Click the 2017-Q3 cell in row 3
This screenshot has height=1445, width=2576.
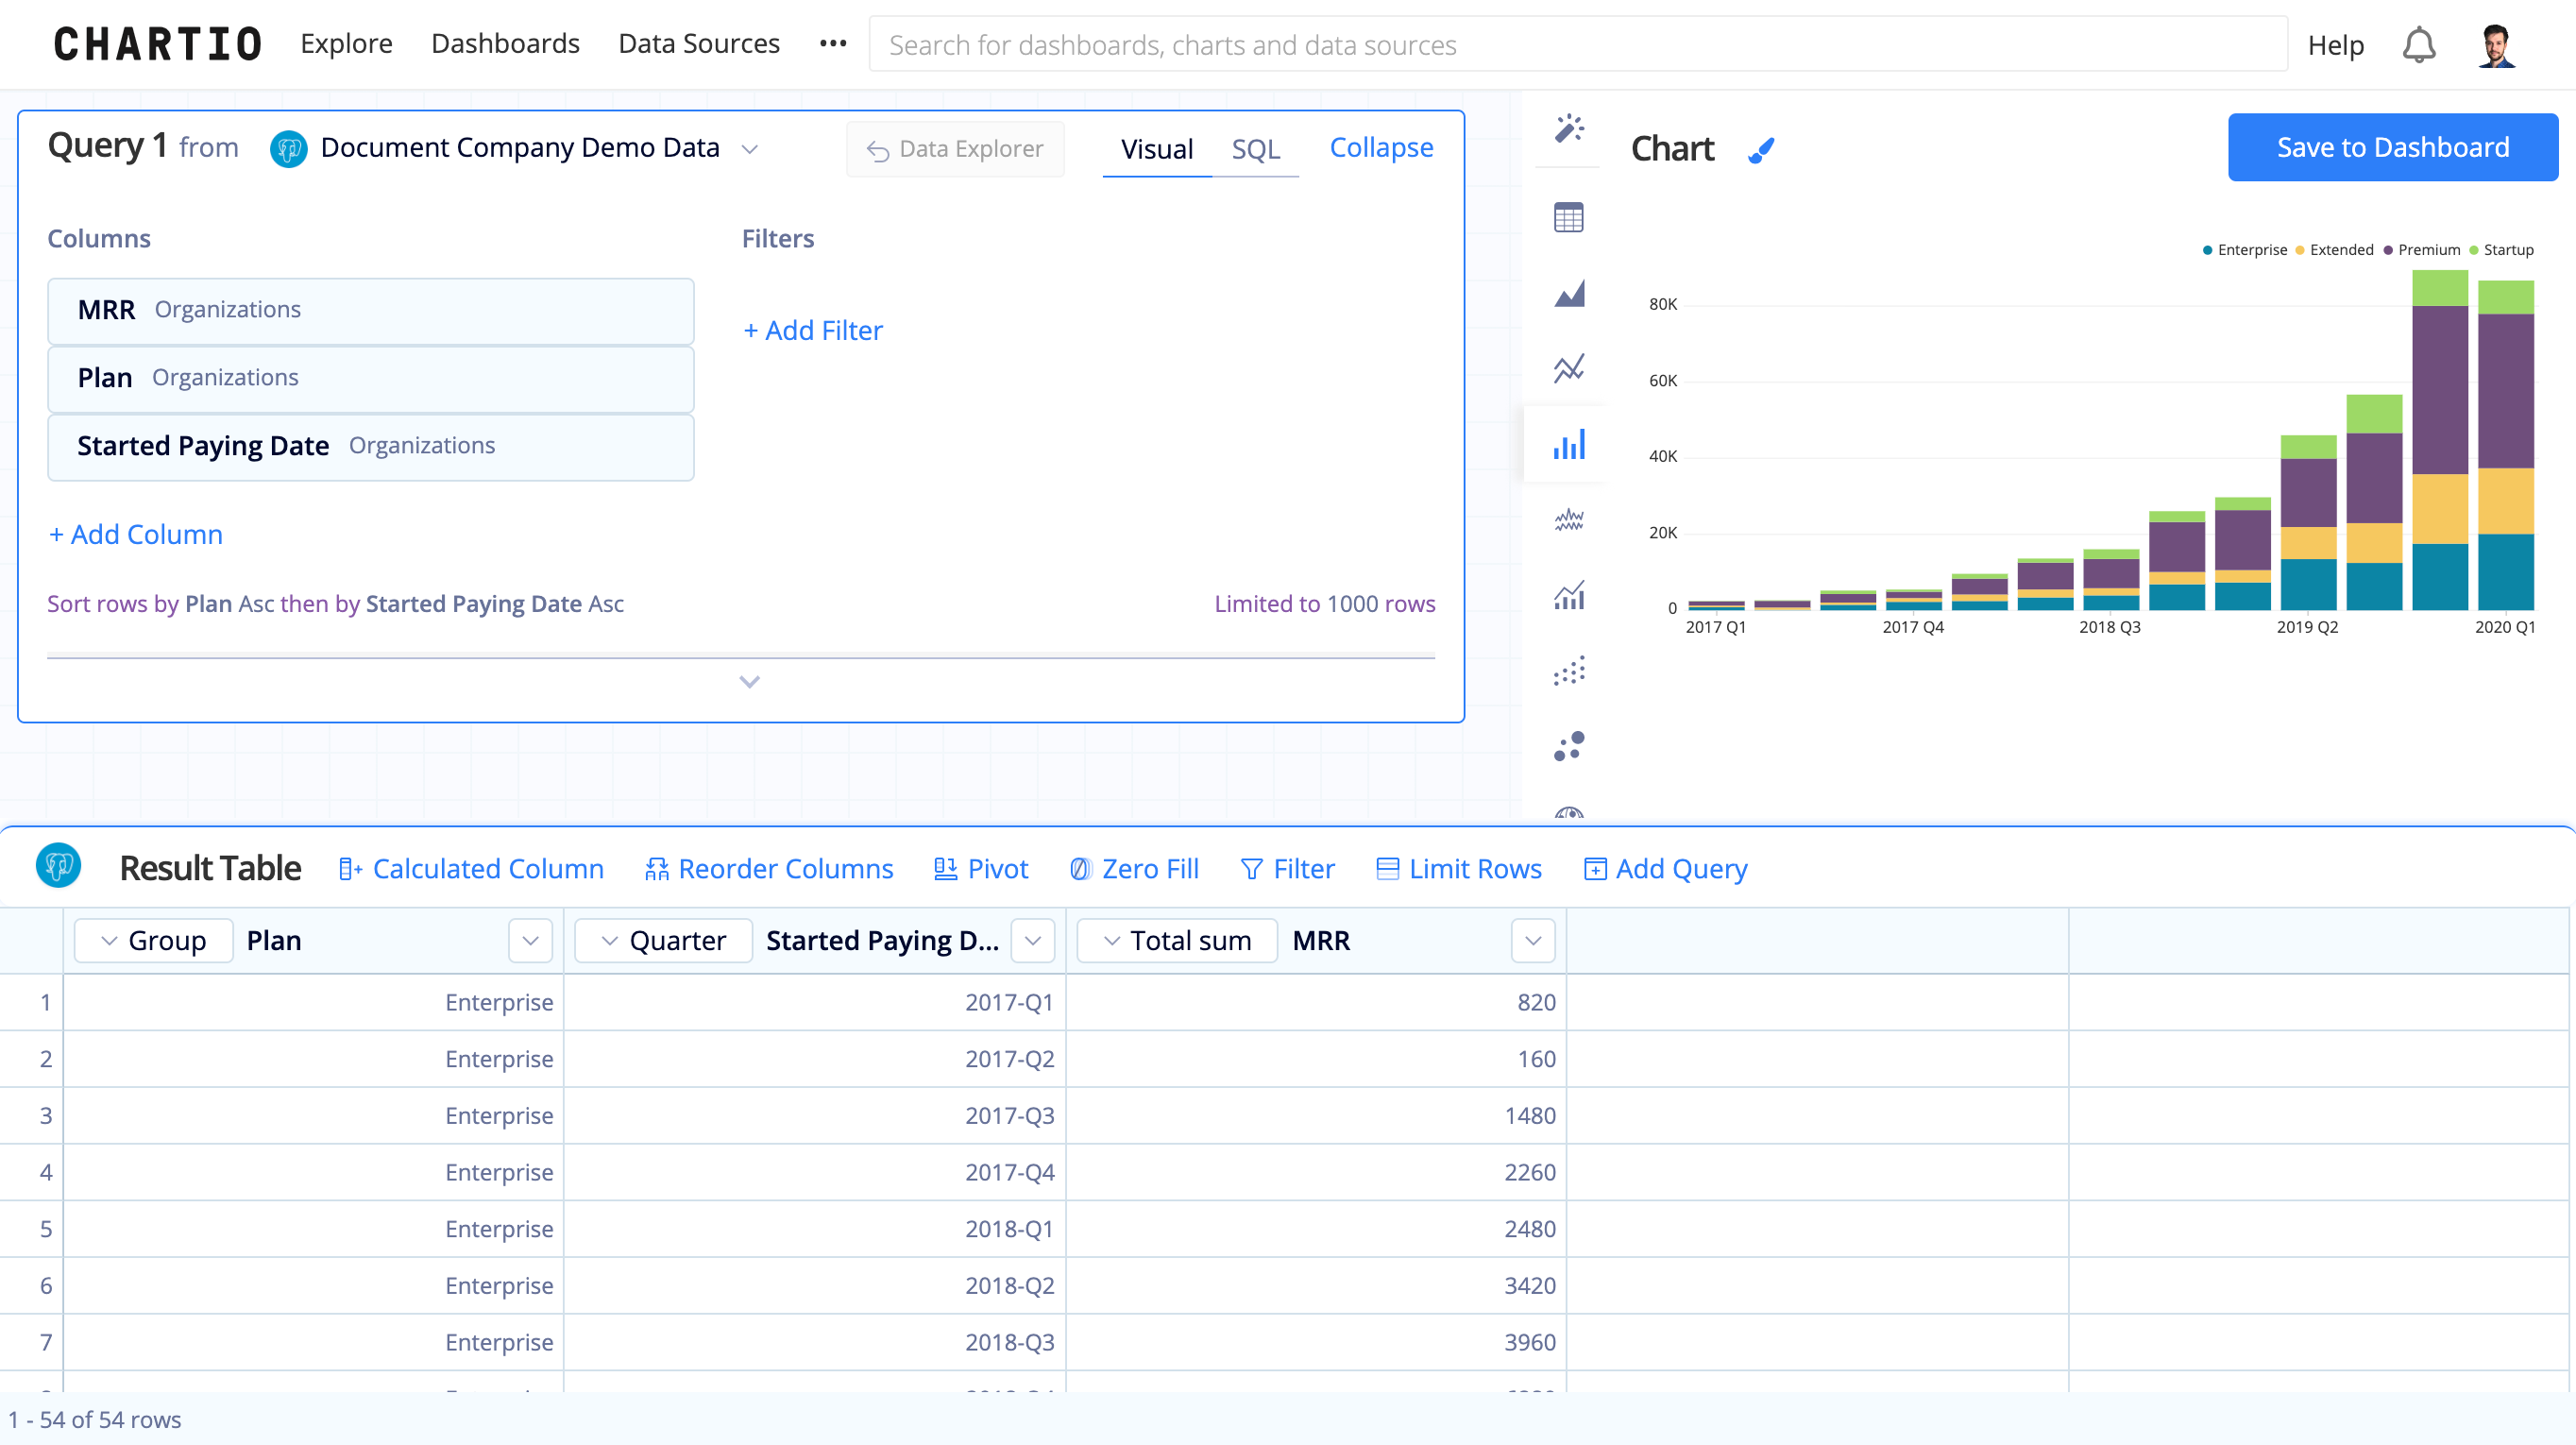[814, 1116]
